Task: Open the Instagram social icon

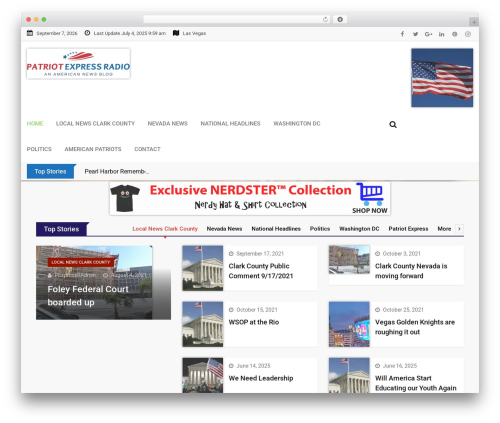Action: click(468, 34)
